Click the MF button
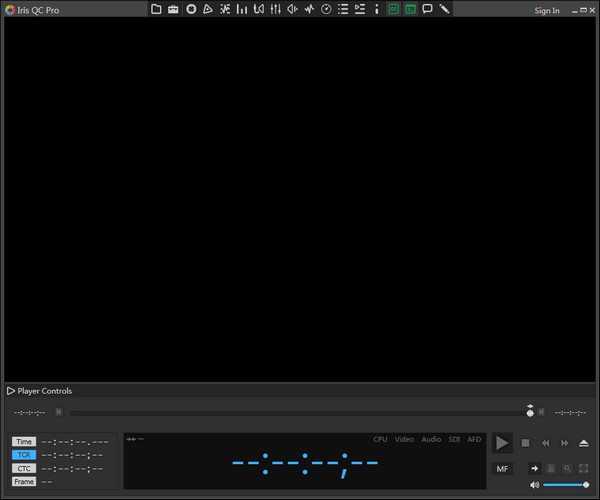This screenshot has height=500, width=600. pos(502,469)
